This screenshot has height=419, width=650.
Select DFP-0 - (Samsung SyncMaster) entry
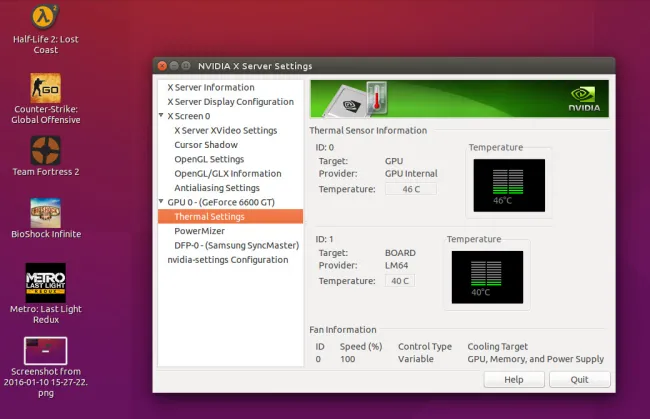point(236,245)
